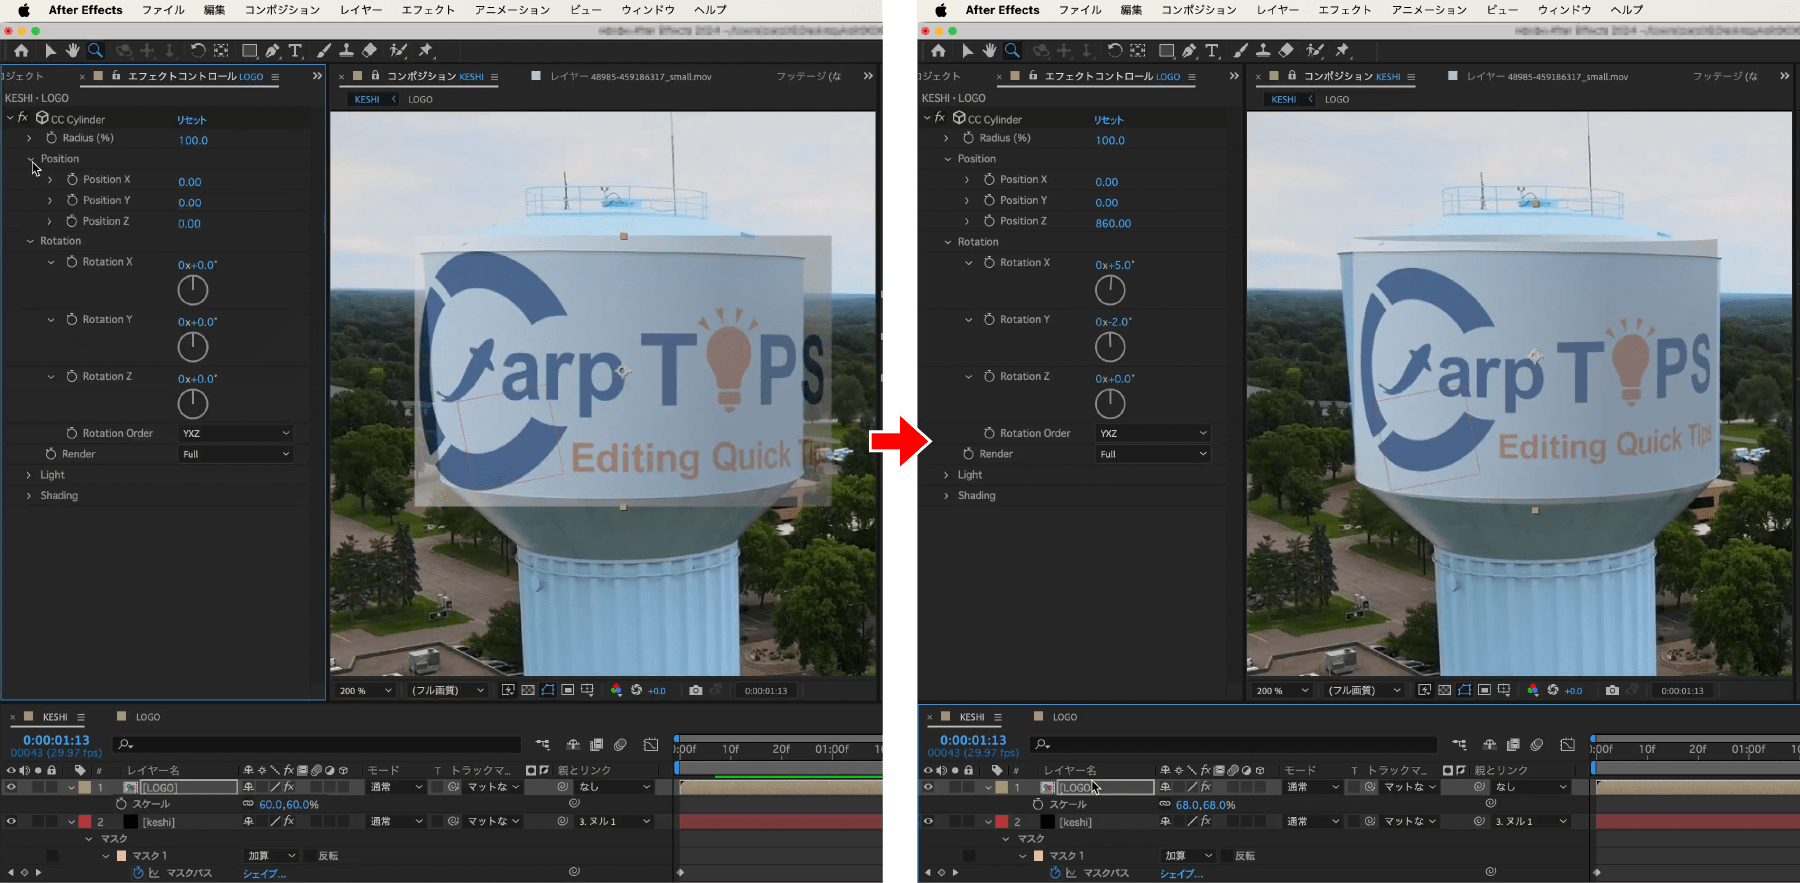Hide the LOGO layer eye in right timeline
Screen dimensions: 1800x883
pyautogui.click(x=928, y=787)
